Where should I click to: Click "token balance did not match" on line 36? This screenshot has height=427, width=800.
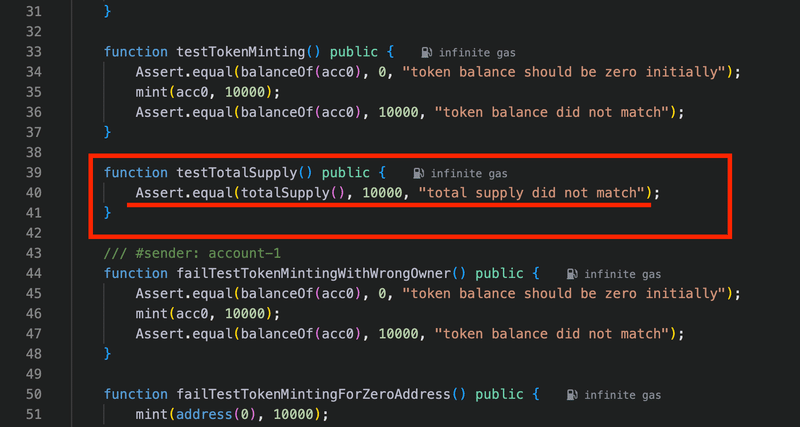(552, 112)
